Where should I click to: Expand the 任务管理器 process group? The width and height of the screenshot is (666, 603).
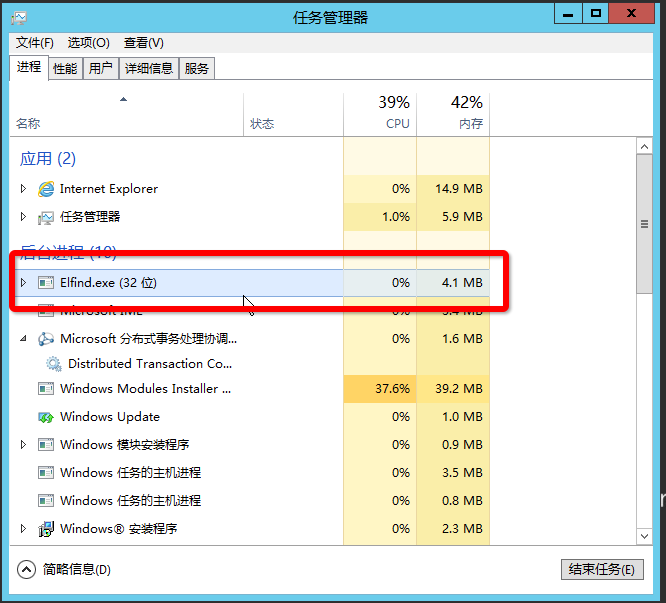(23, 217)
